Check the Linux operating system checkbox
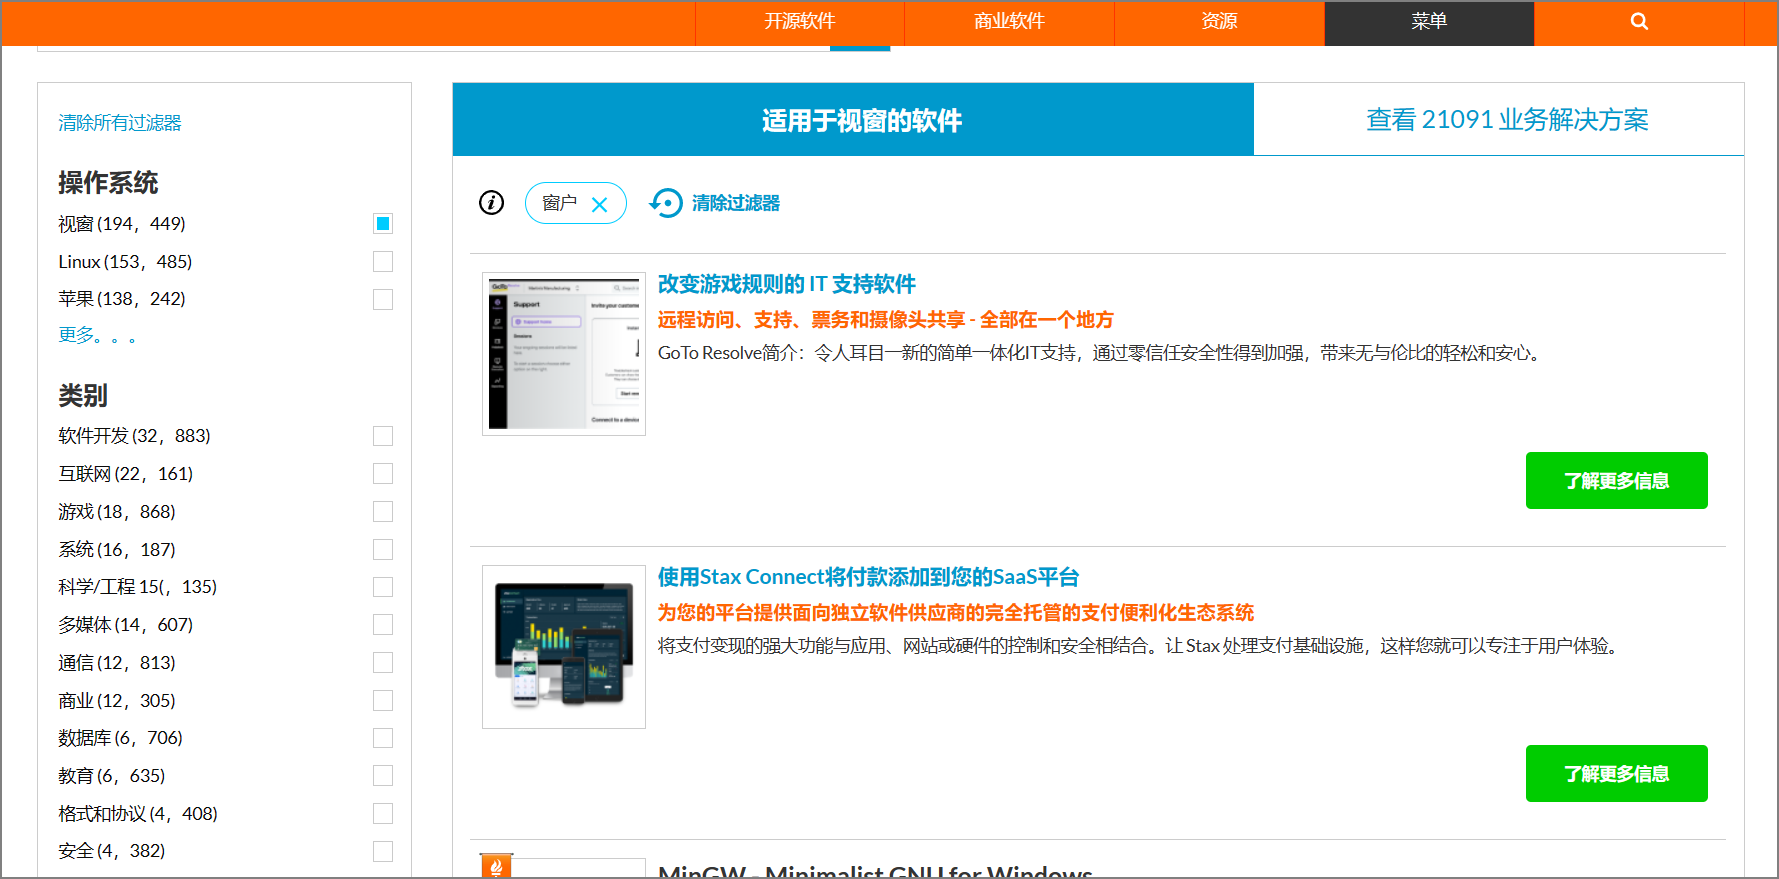 (x=383, y=261)
